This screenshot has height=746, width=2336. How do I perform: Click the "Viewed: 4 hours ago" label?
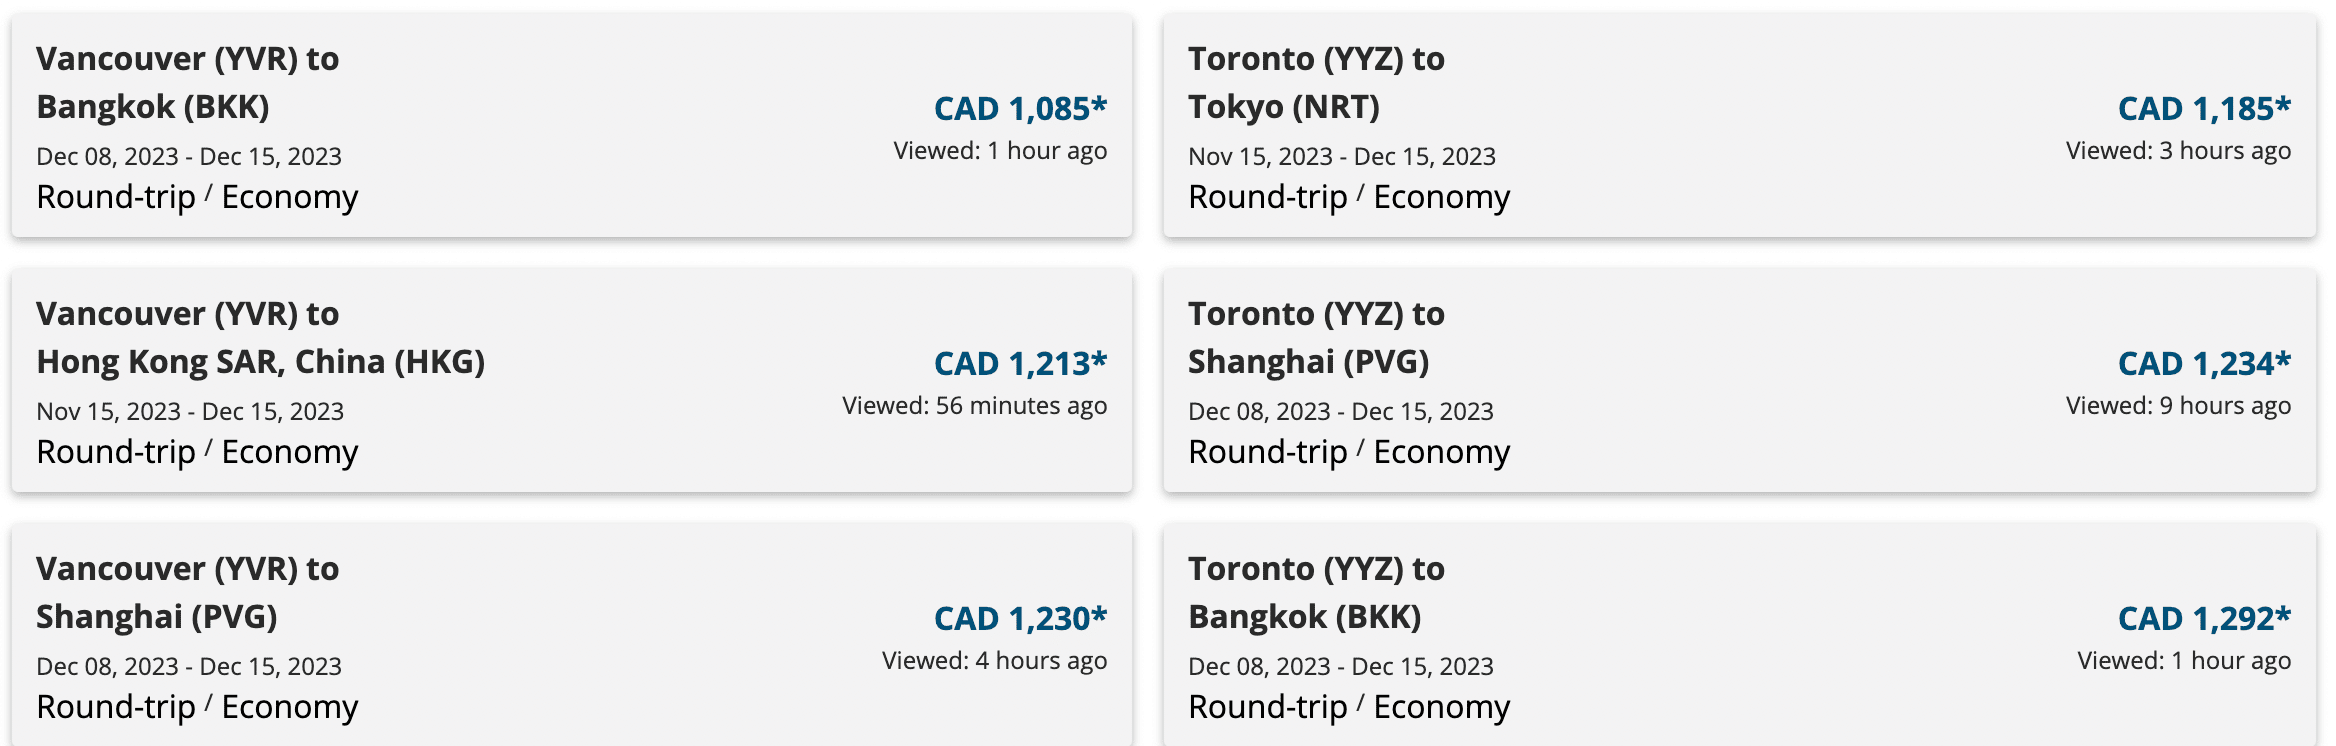pos(994,661)
